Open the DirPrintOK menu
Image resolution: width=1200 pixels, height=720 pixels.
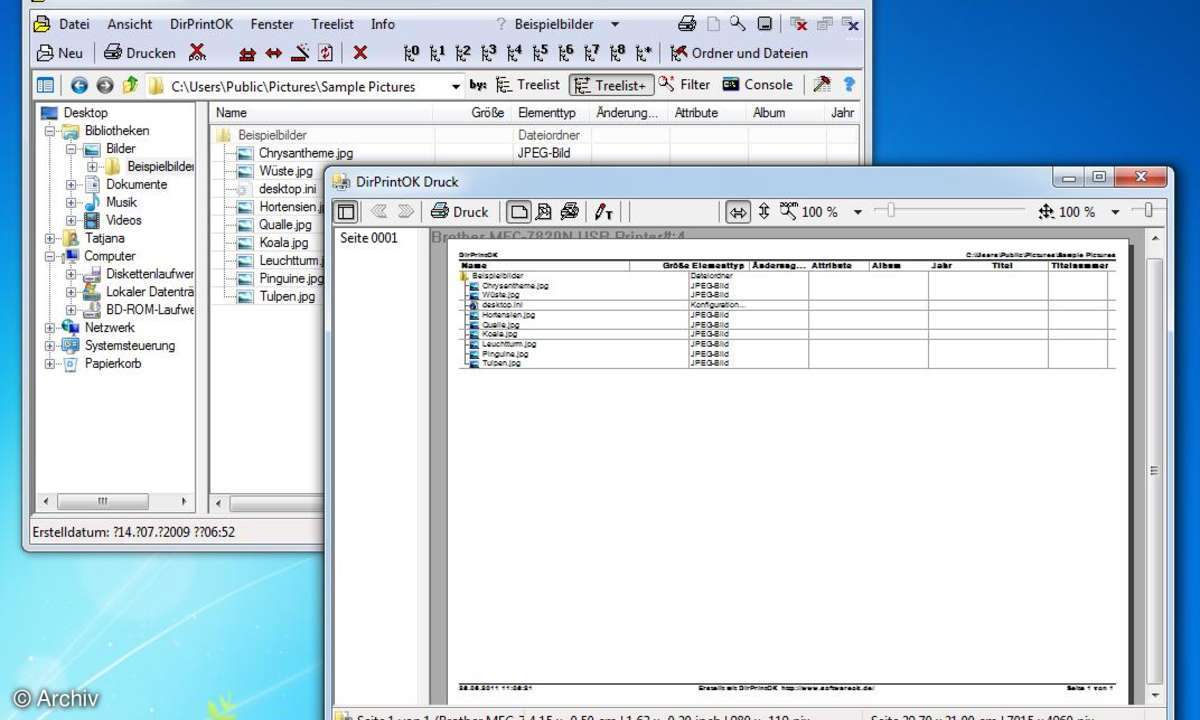(x=202, y=24)
